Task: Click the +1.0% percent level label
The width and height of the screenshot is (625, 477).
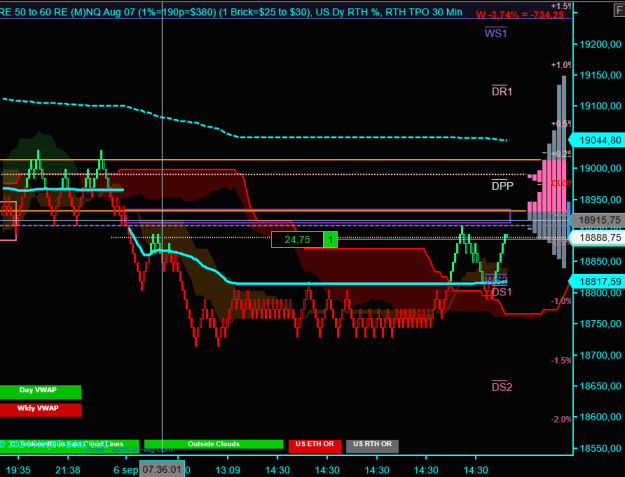Action: 561,65
